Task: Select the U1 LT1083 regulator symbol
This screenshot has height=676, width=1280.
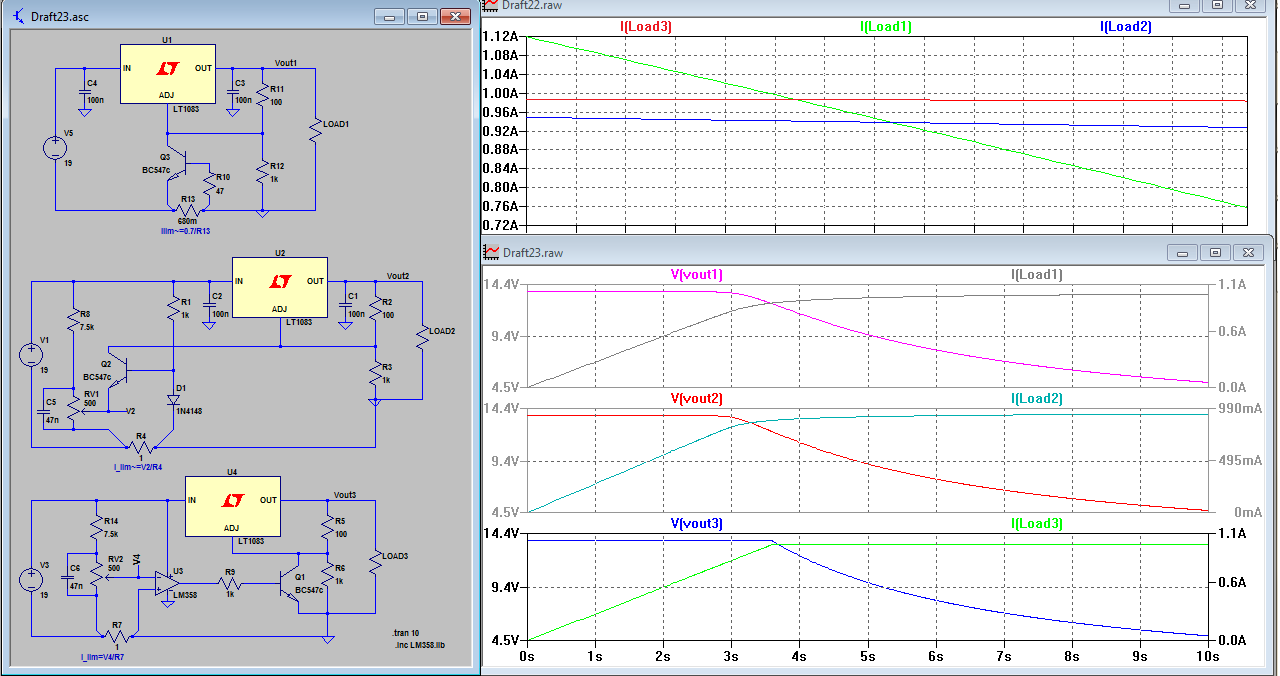Action: 167,73
